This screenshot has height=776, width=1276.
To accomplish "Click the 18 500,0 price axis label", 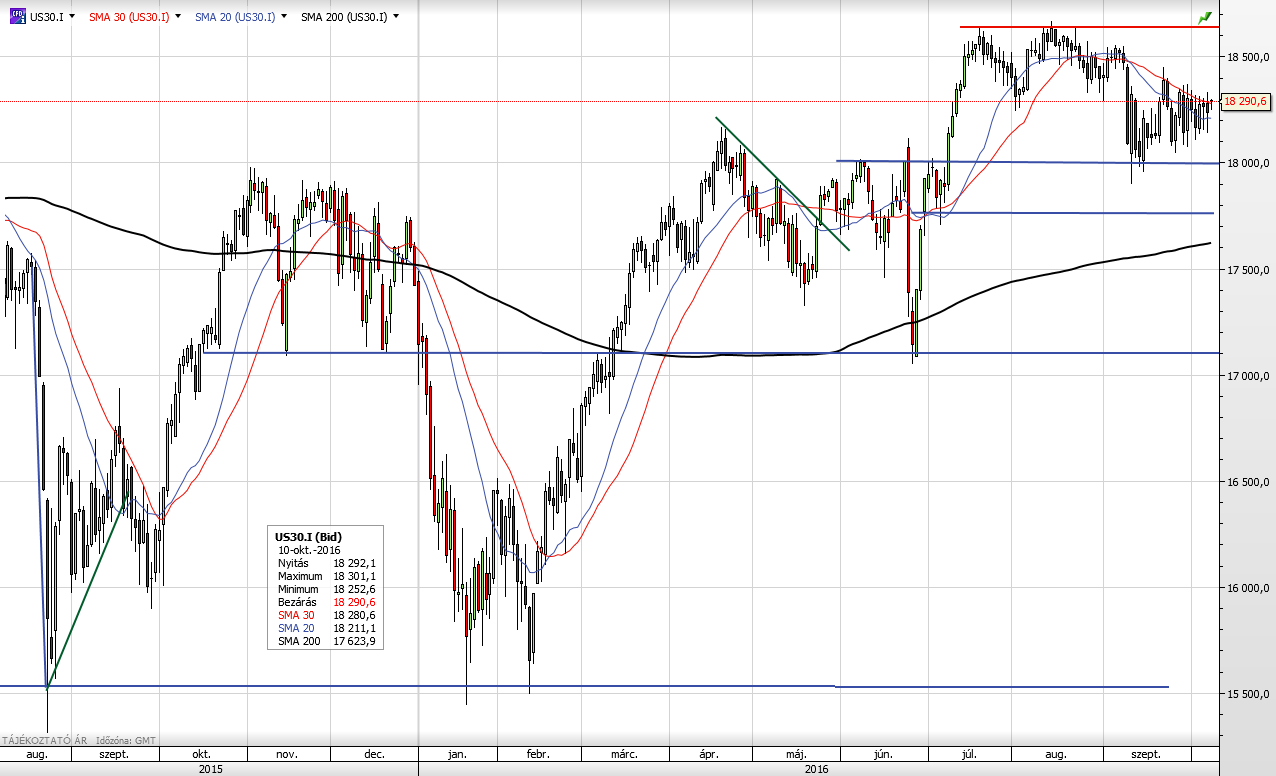I will [1247, 58].
